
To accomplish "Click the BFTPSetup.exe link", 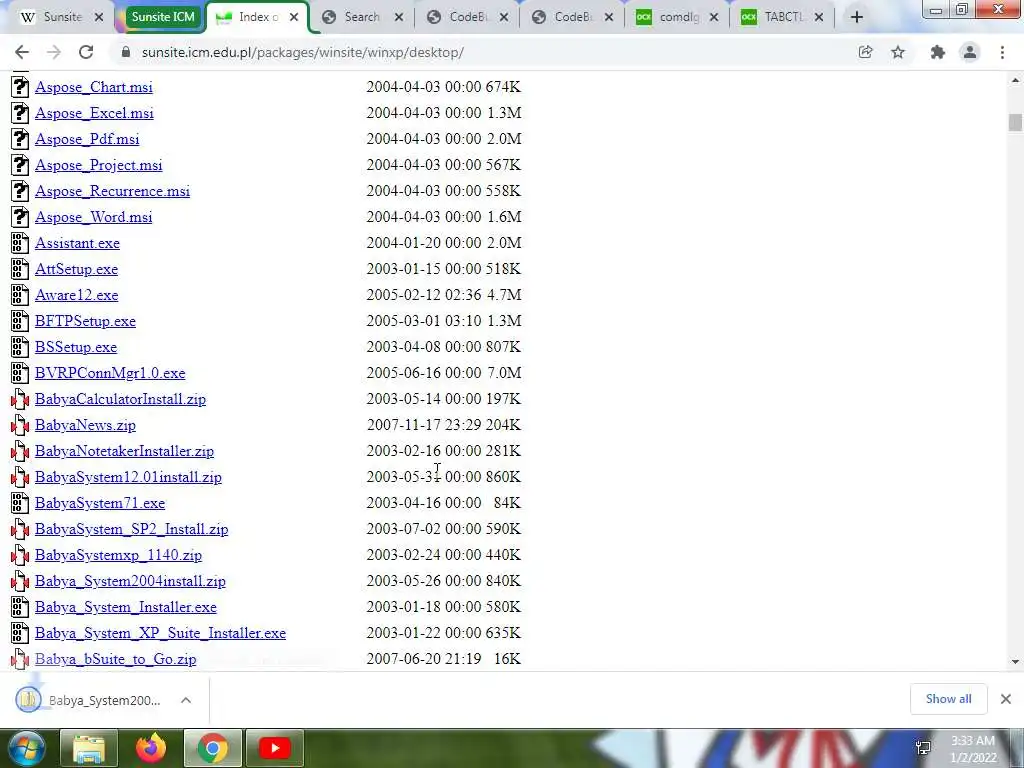I will (x=86, y=321).
